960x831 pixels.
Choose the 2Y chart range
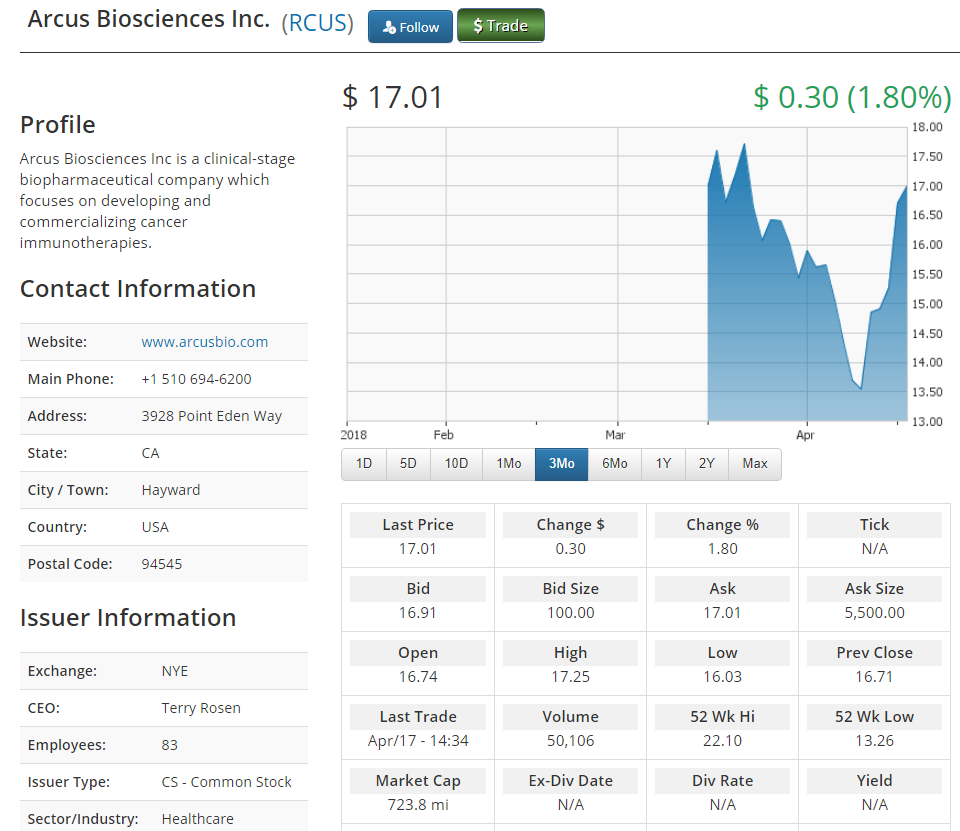click(x=707, y=464)
